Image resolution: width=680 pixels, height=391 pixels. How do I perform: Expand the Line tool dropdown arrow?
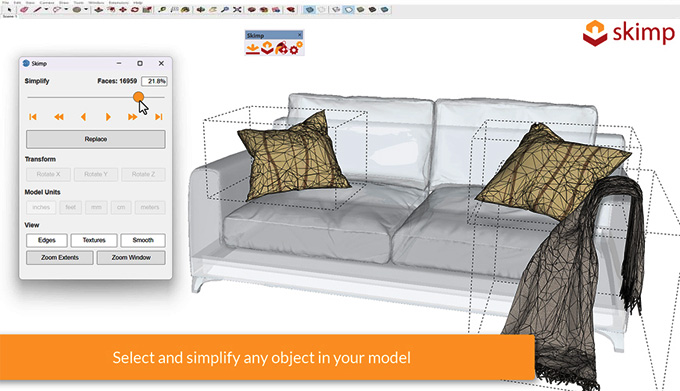tap(46, 10)
